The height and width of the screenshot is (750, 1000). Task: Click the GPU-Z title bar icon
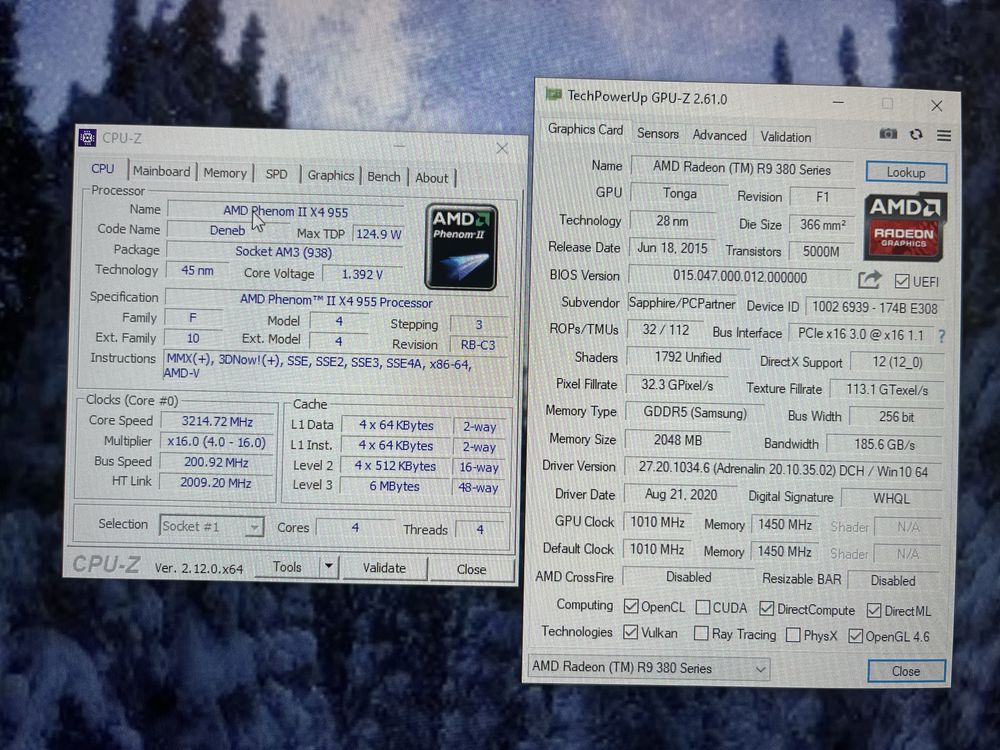coord(553,95)
